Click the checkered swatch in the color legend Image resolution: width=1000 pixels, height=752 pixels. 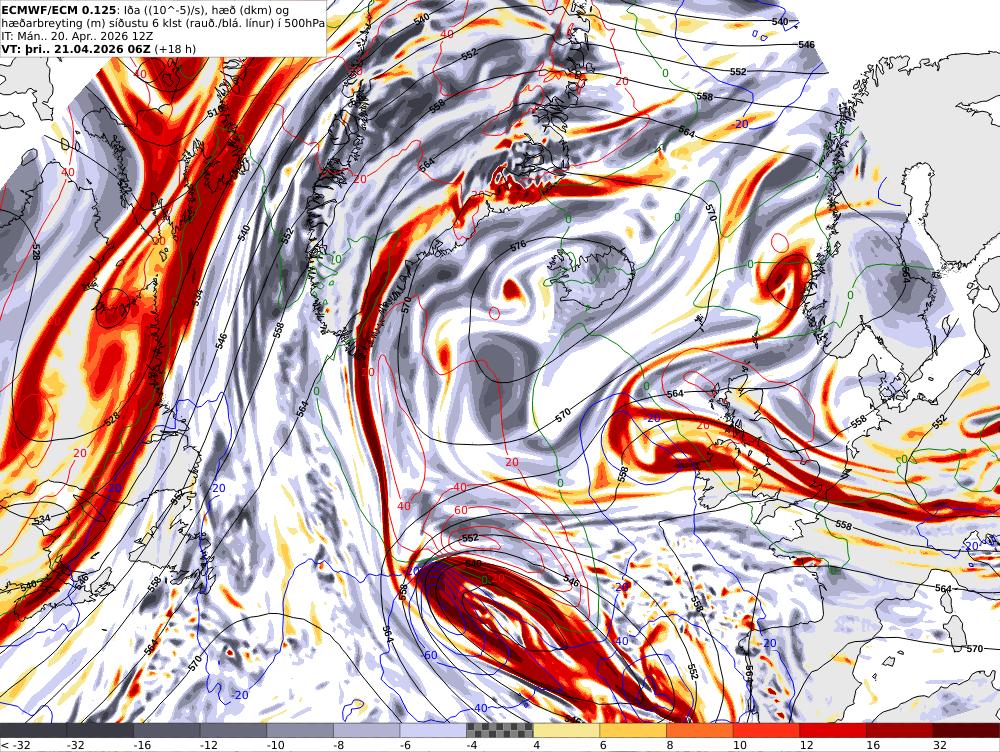tap(500, 730)
